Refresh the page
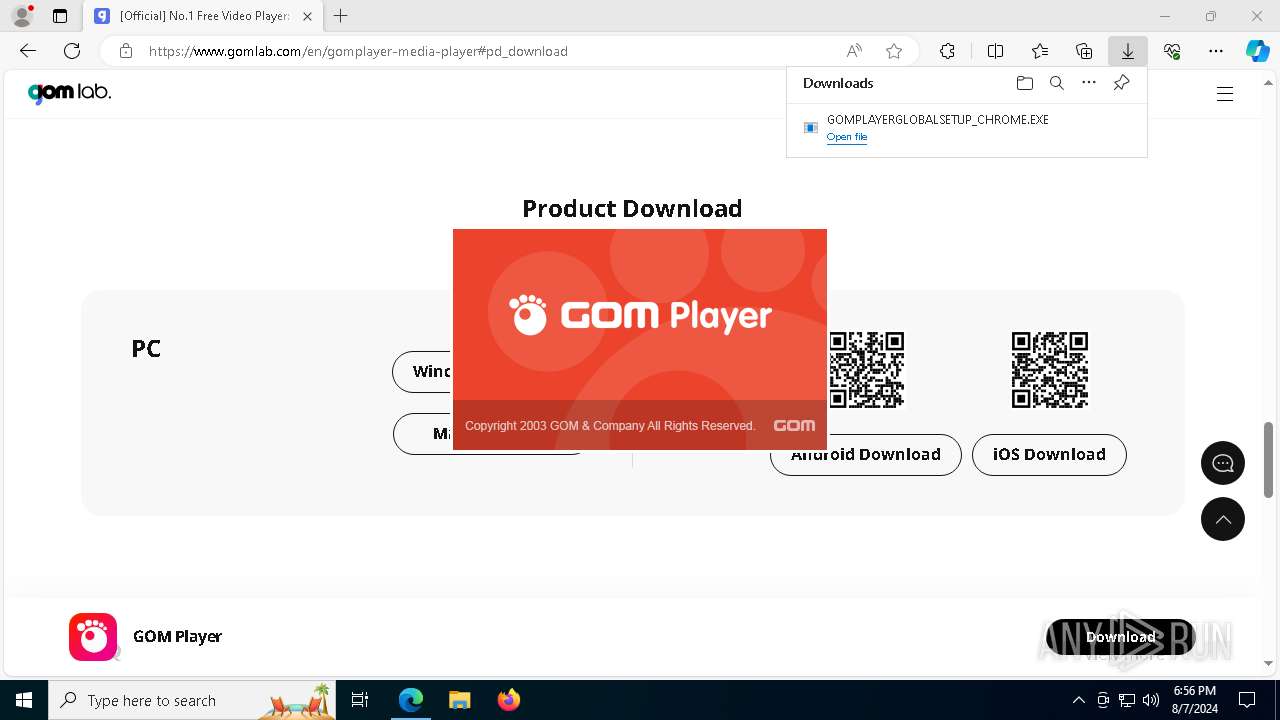1280x720 pixels. point(72,51)
